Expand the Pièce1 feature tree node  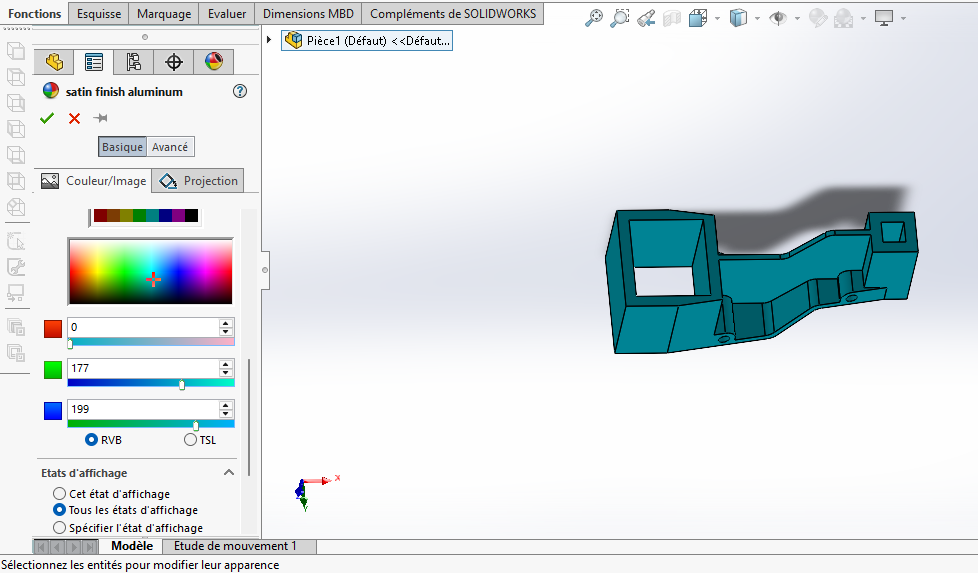click(270, 40)
